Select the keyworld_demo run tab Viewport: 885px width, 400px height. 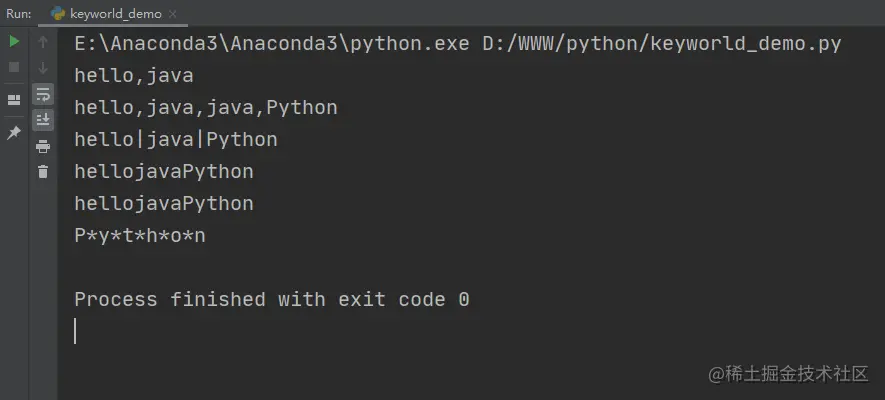tap(113, 14)
